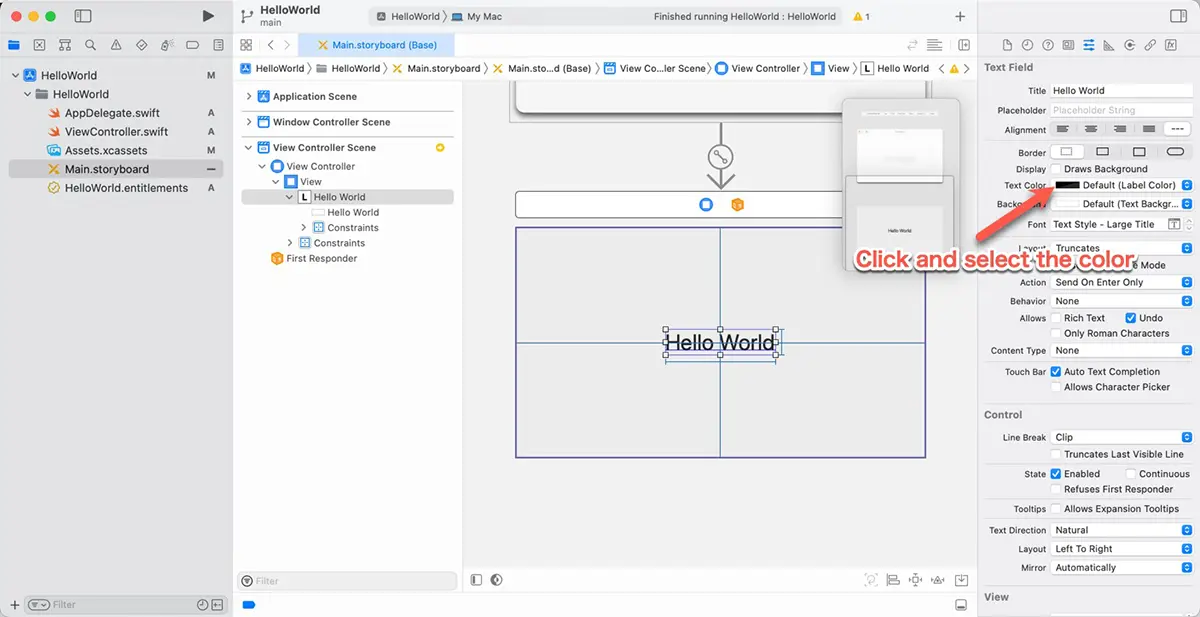The image size is (1200, 617).
Task: Select ViewController.swift file
Action: tap(116, 132)
